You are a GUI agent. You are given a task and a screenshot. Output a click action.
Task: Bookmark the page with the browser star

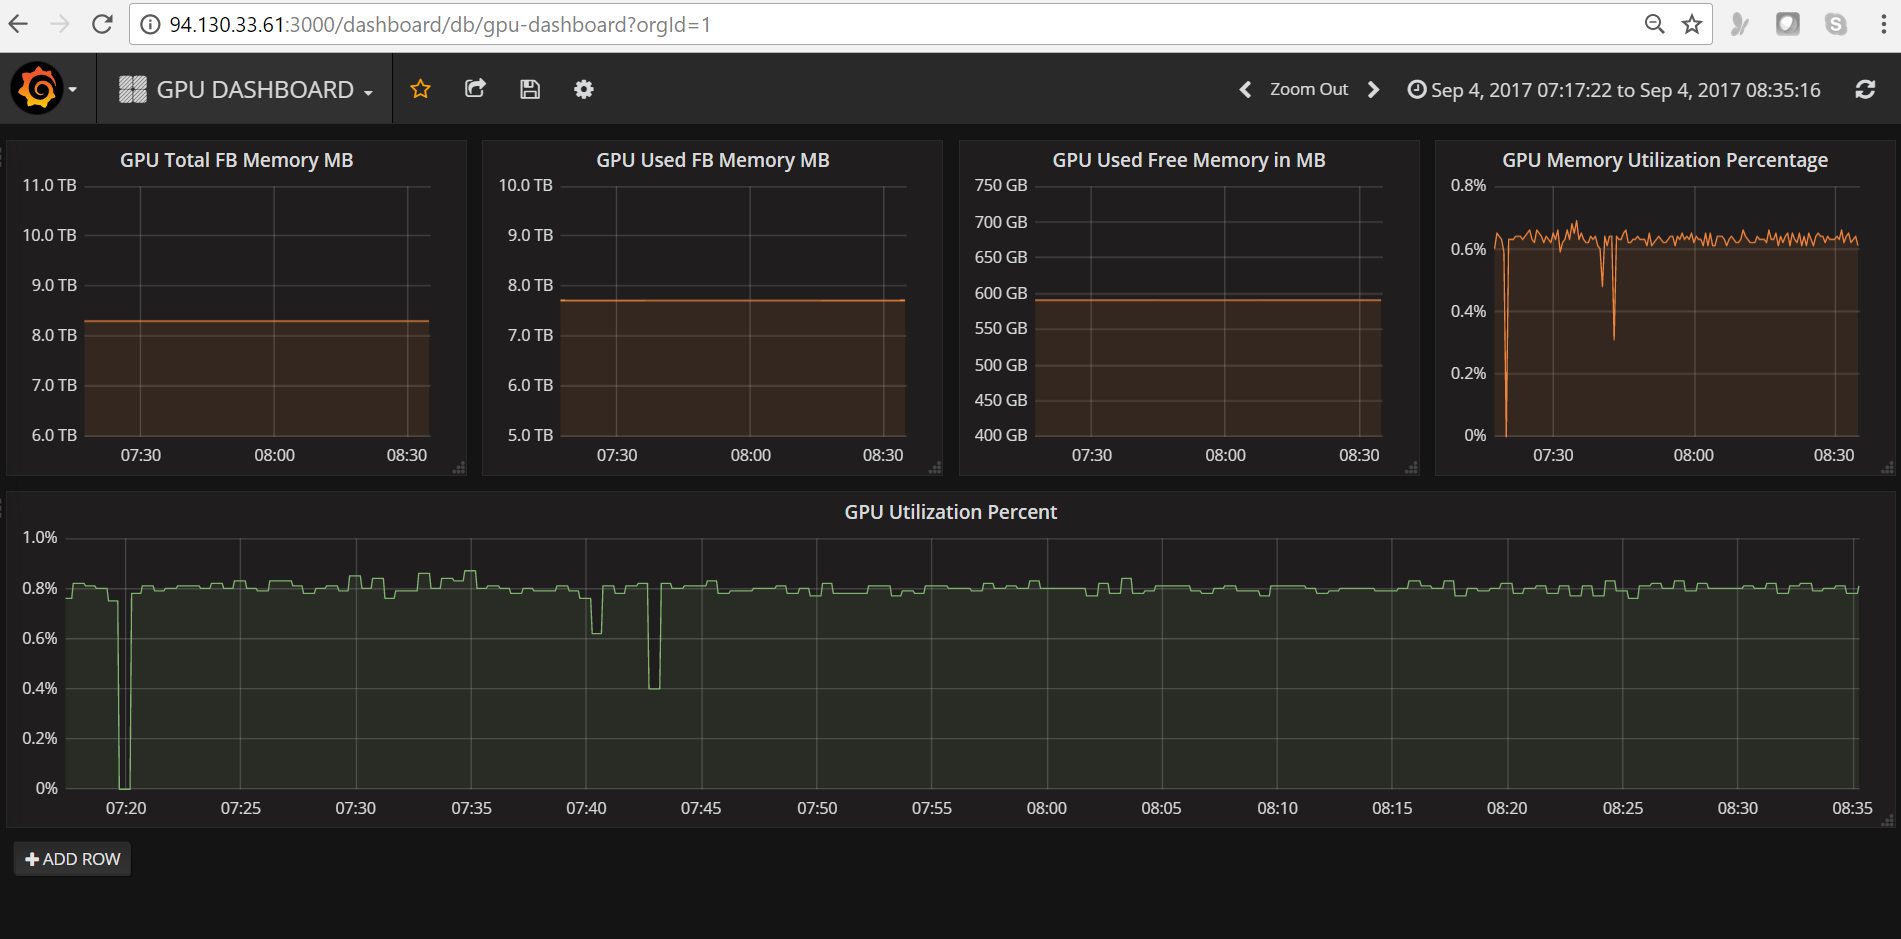[x=1692, y=23]
